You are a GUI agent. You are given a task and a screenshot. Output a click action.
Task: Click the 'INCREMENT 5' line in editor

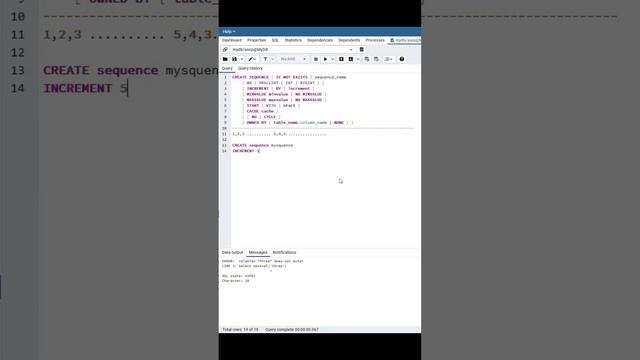(246, 151)
